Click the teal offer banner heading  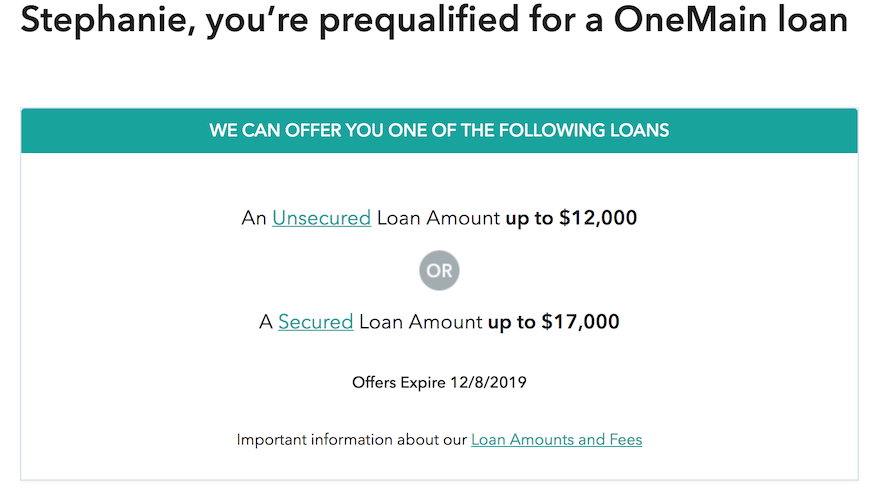coord(439,130)
